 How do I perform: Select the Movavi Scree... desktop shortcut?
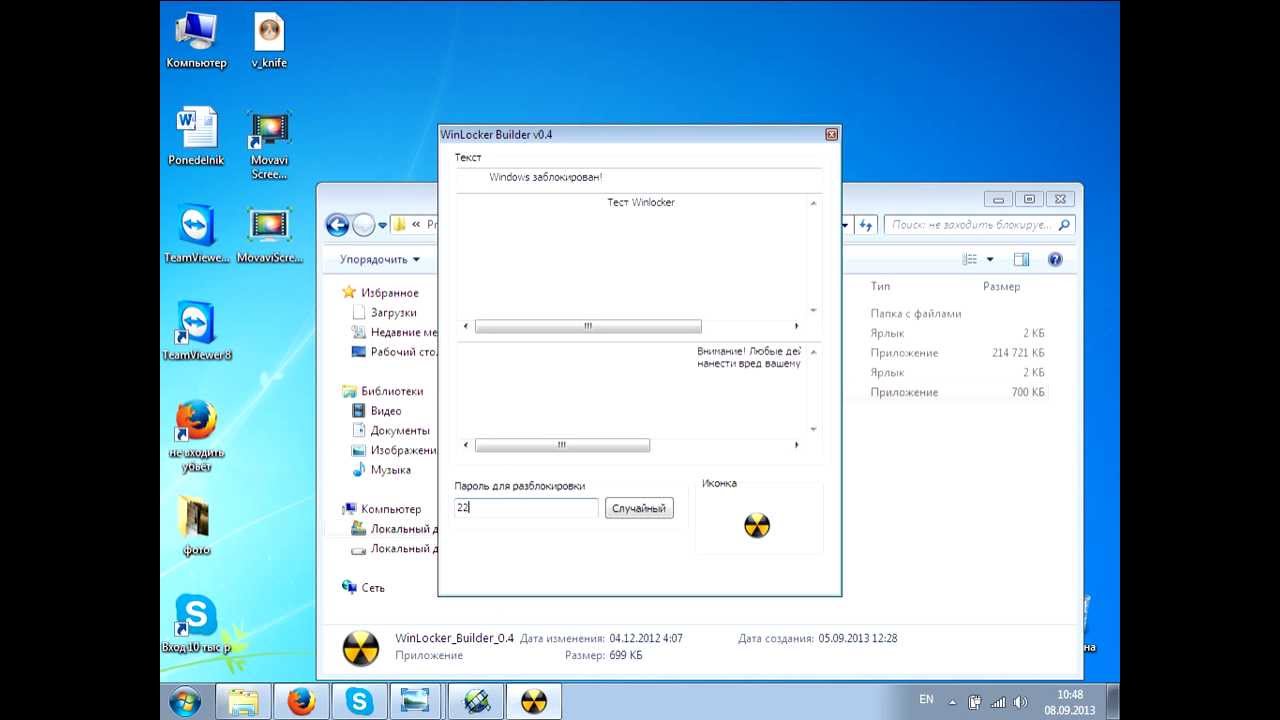[x=269, y=145]
